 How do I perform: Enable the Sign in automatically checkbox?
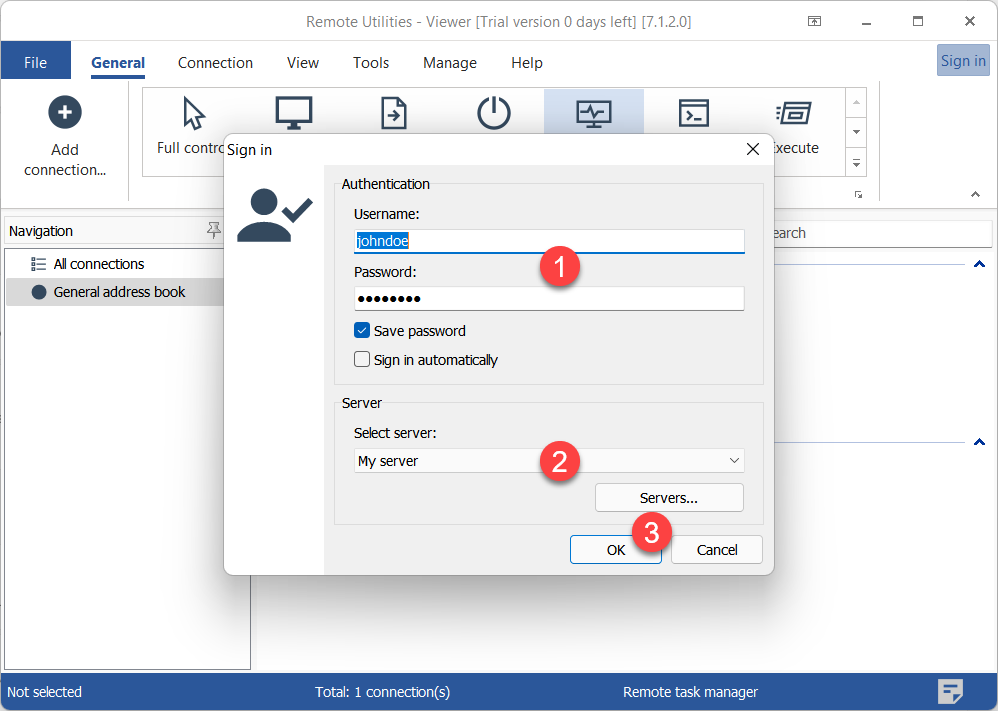(x=362, y=360)
